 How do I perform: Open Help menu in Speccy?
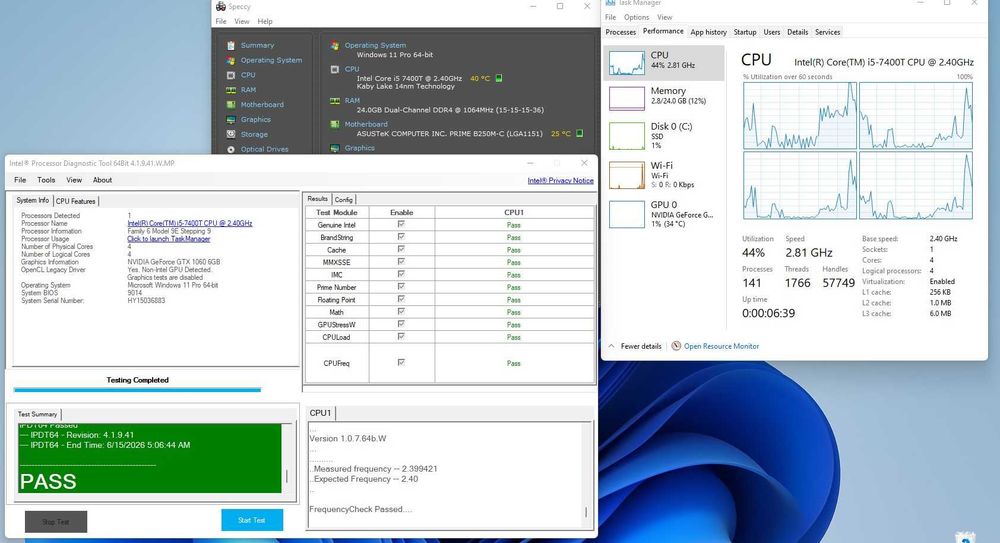[265, 21]
